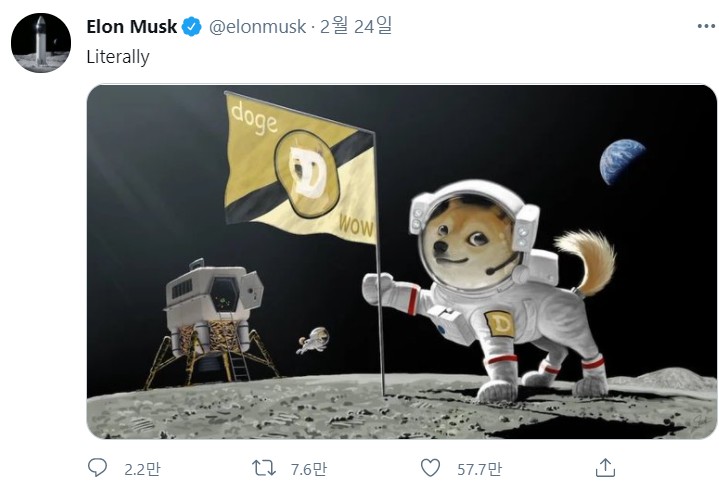The height and width of the screenshot is (498, 719).
Task: Open the Elon Musk display name link
Action: [x=132, y=27]
